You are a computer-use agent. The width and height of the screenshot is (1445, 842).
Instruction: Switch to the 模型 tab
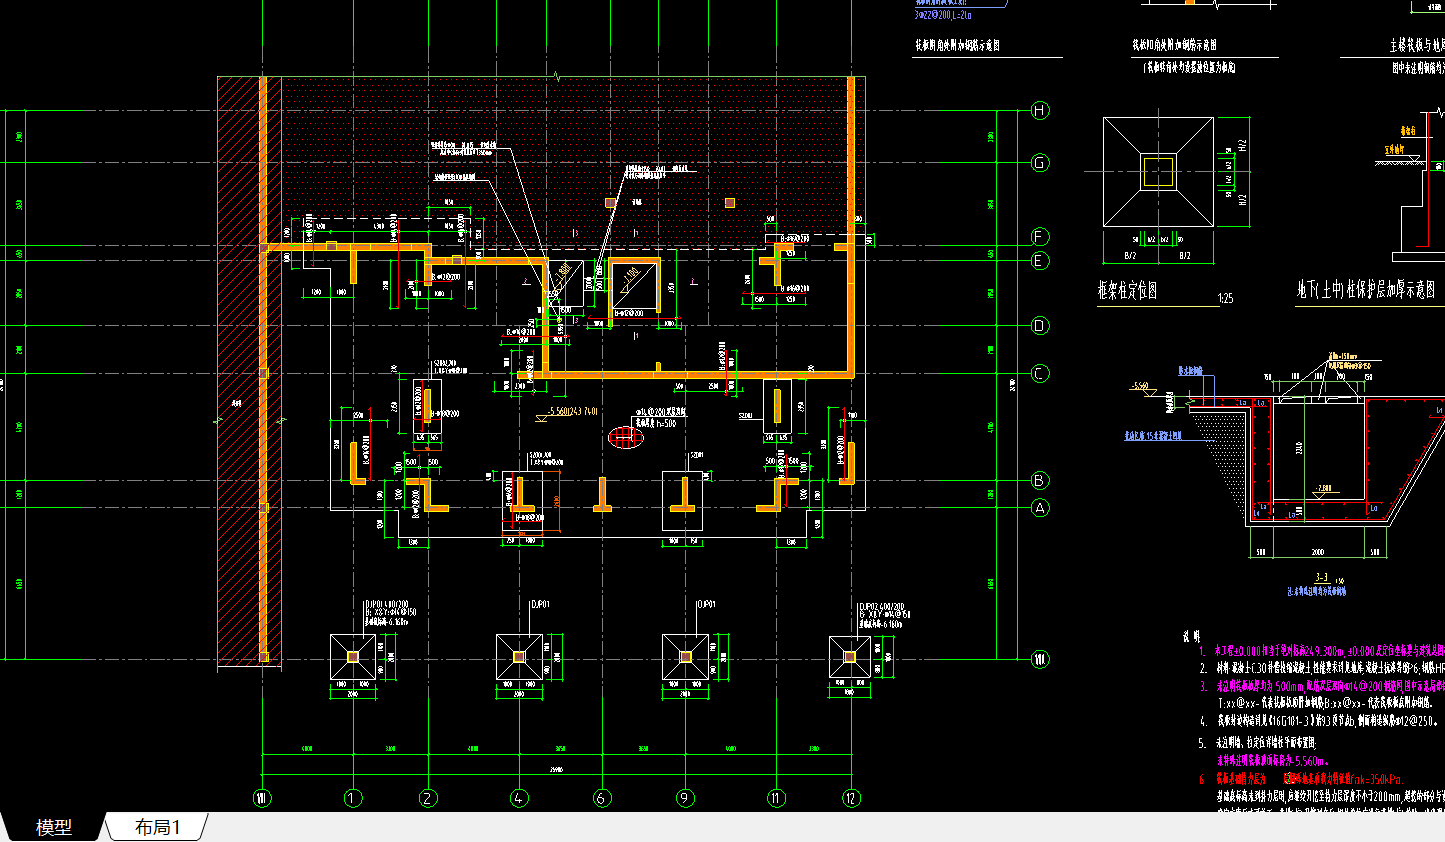point(54,827)
